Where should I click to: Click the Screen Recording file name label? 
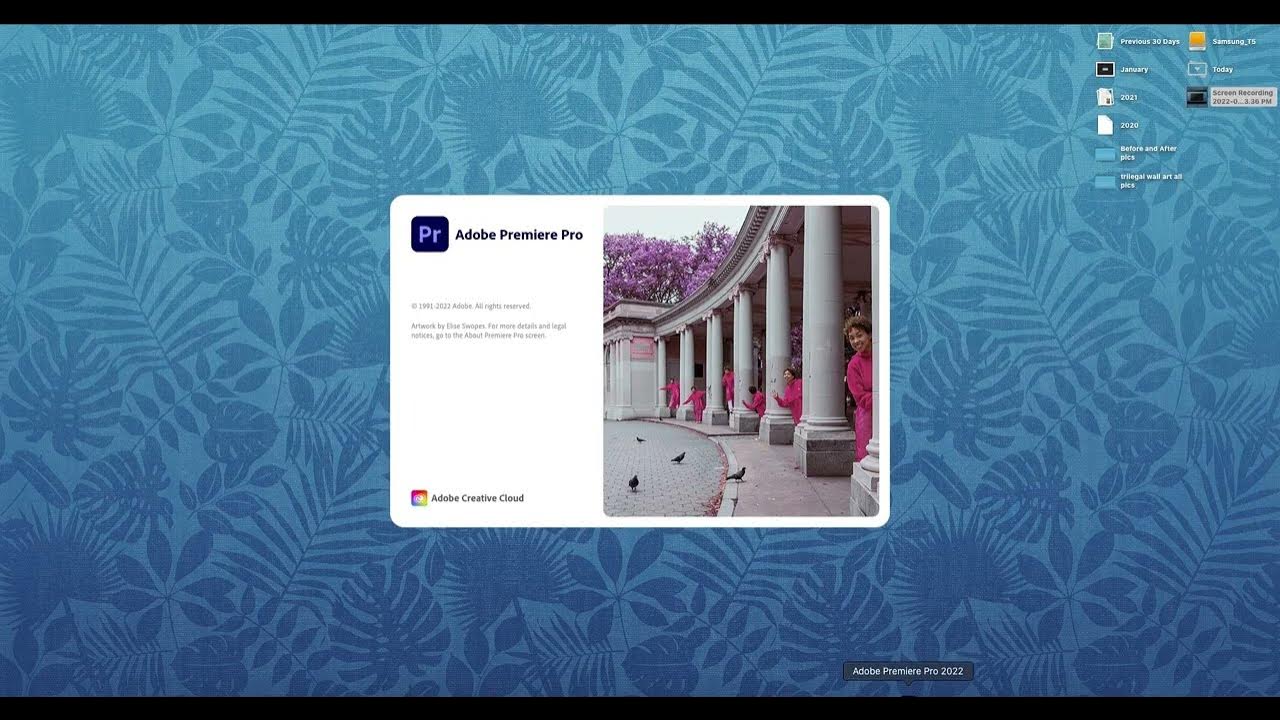[1243, 97]
